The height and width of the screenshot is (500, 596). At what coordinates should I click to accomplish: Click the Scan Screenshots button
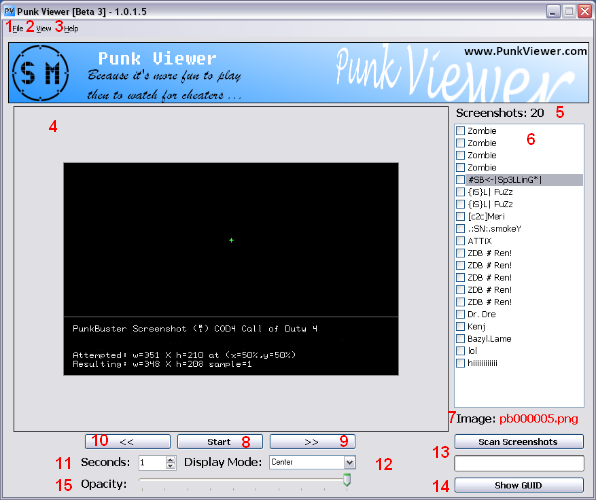(x=519, y=441)
